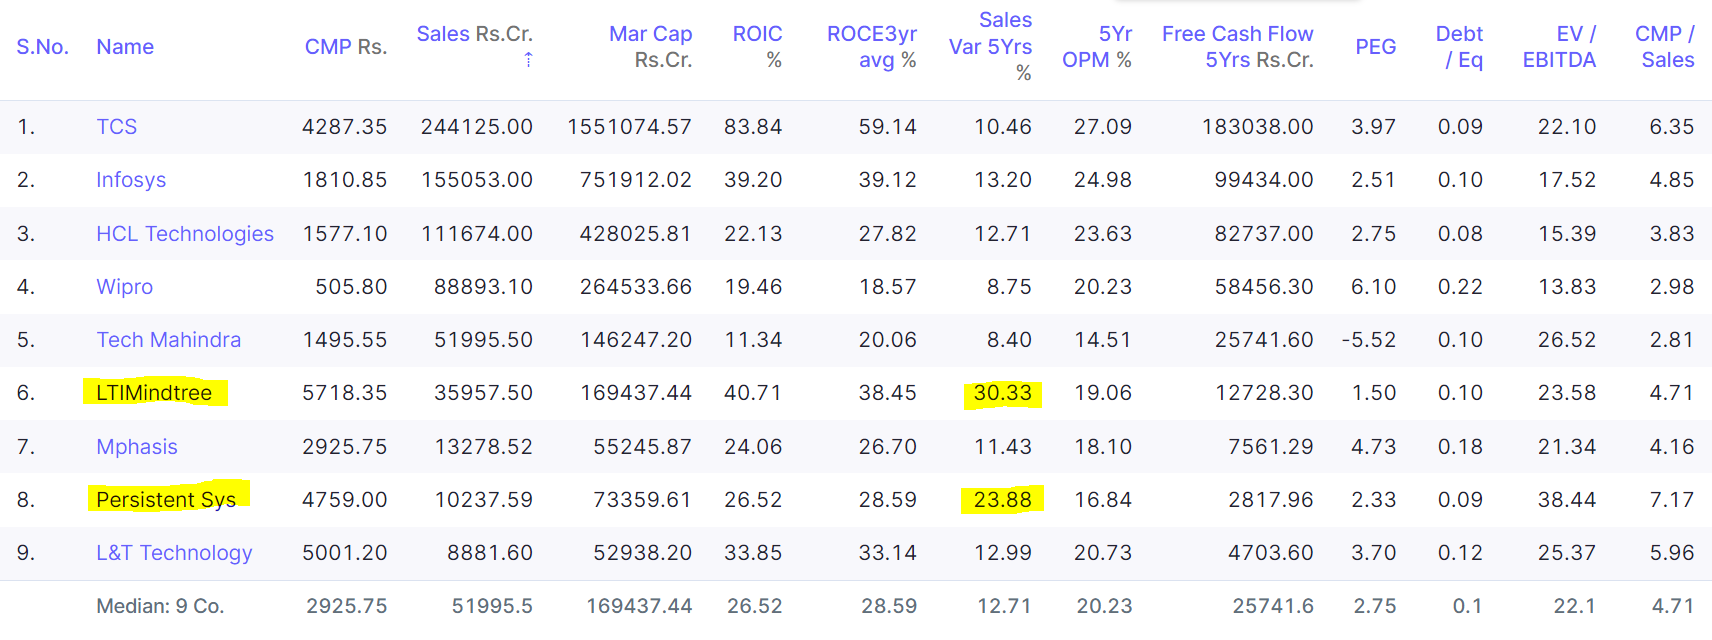Select Persistent Sys's 23.88 sales variation value
The height and width of the screenshot is (640, 1712).
click(1003, 500)
